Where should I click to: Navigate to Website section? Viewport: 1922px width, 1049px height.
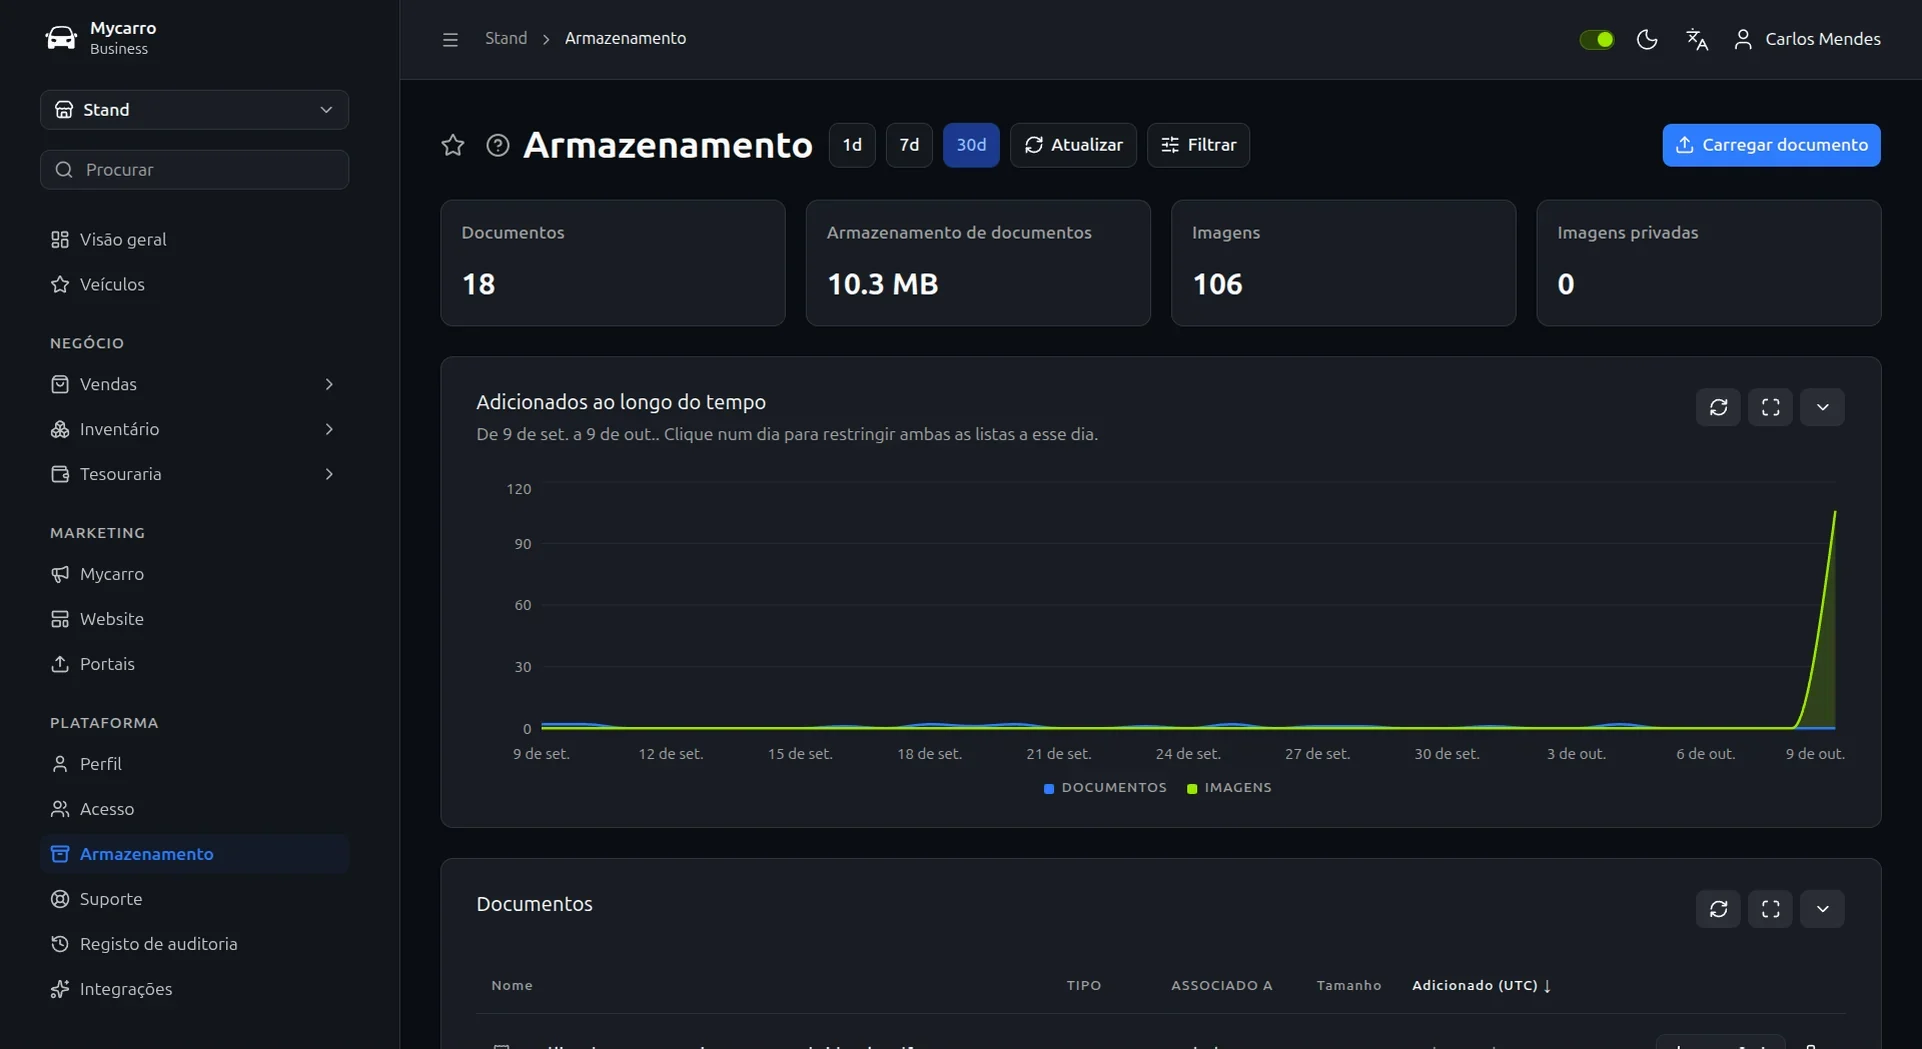coord(194,619)
